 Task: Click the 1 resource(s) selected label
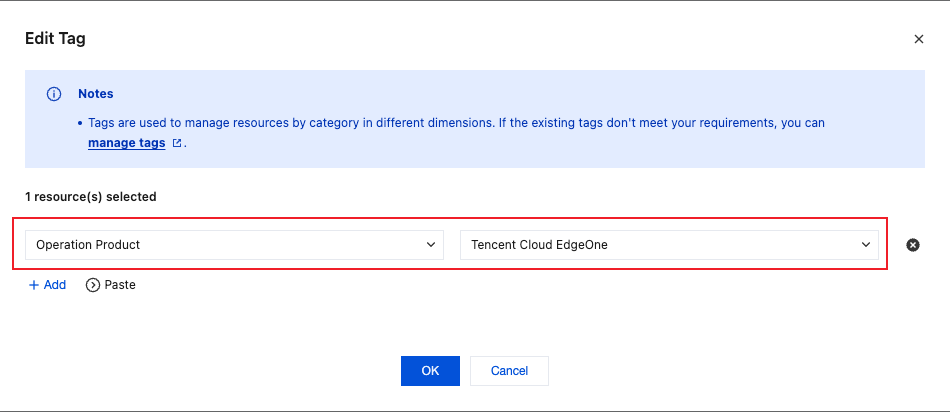point(91,197)
